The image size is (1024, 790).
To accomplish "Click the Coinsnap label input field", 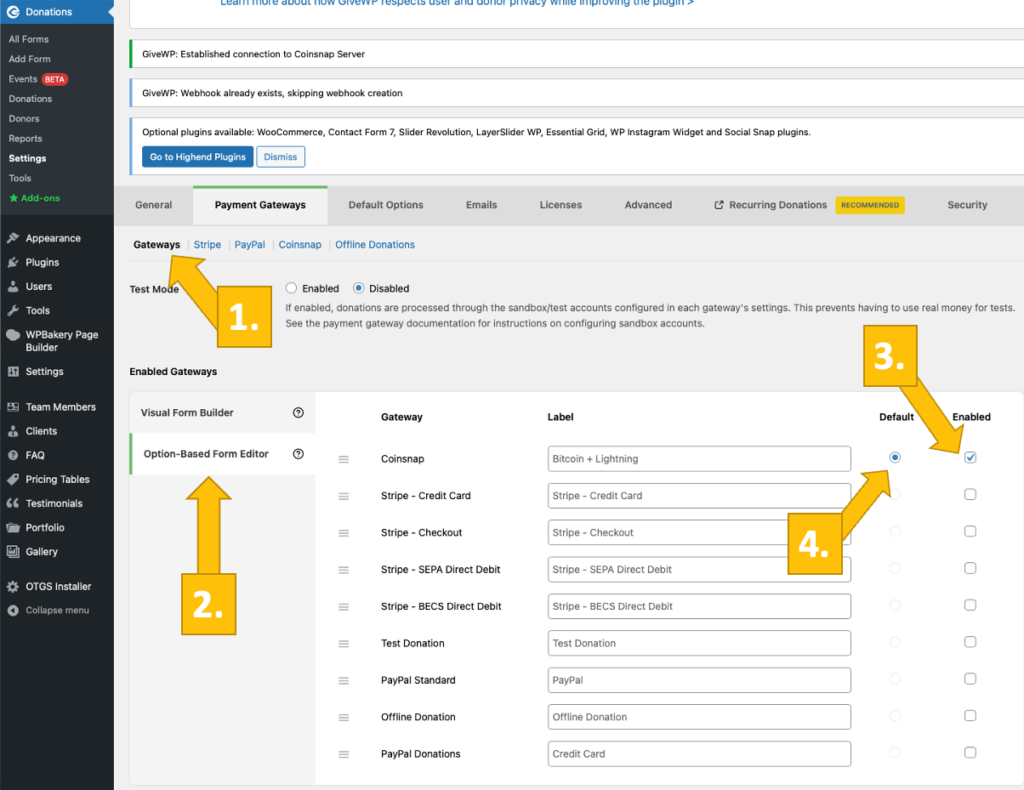I will pyautogui.click(x=699, y=459).
